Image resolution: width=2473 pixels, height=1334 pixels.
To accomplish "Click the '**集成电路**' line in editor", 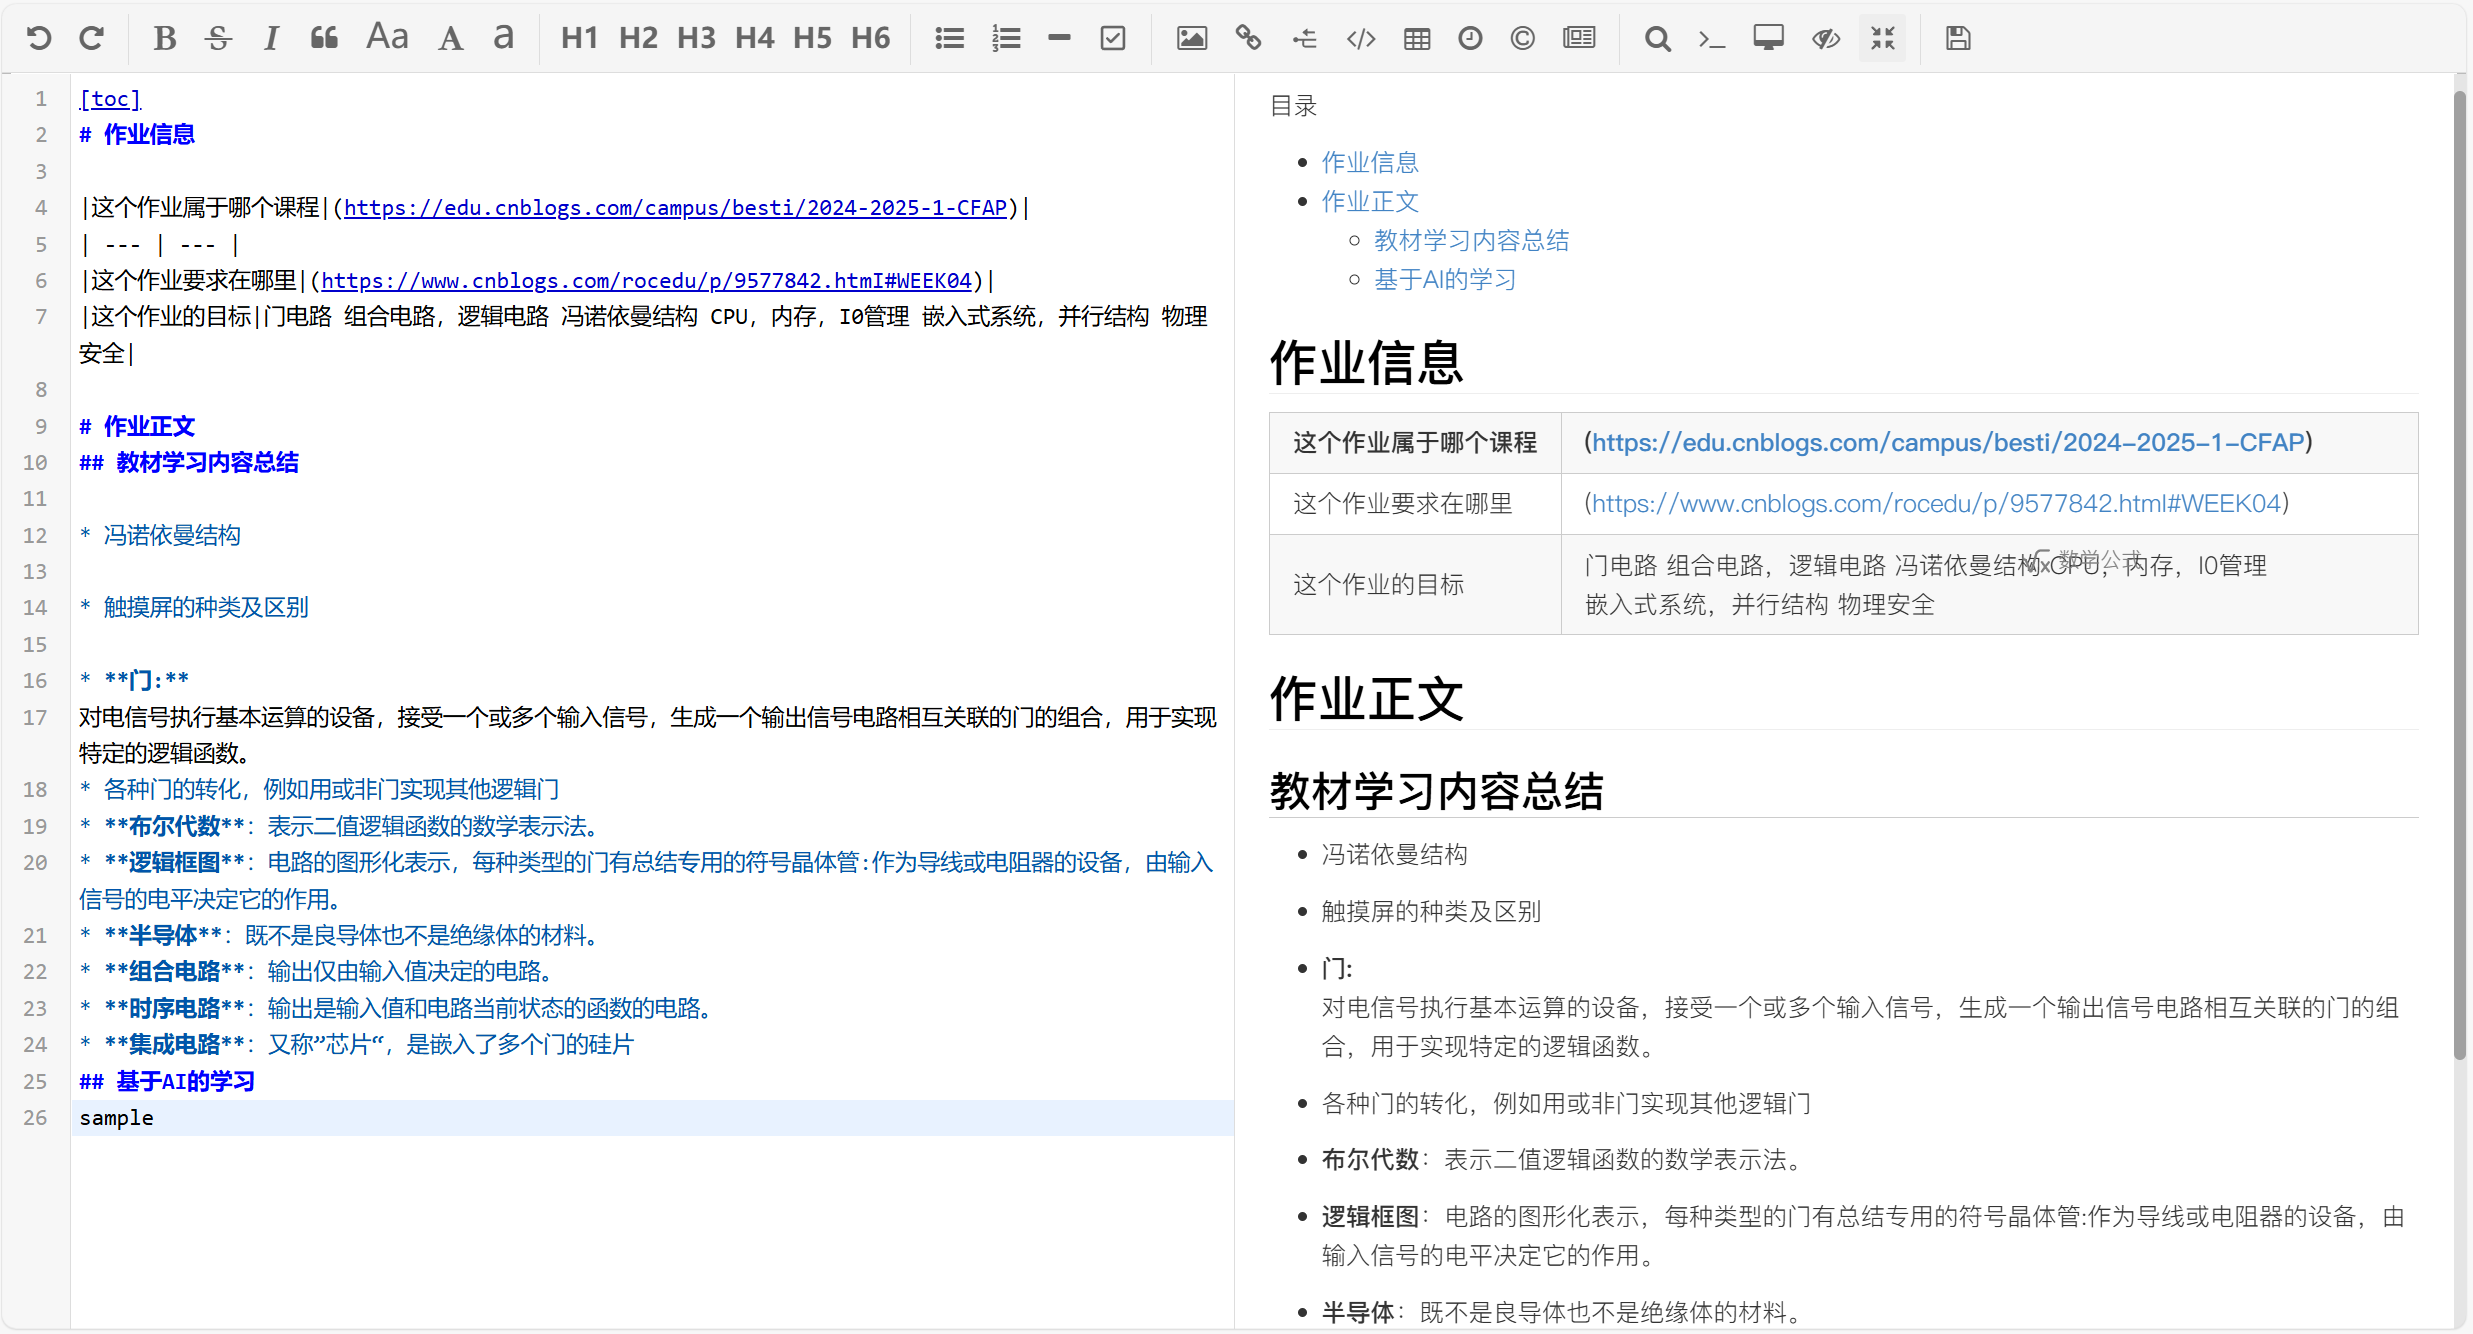I will click(x=357, y=1044).
